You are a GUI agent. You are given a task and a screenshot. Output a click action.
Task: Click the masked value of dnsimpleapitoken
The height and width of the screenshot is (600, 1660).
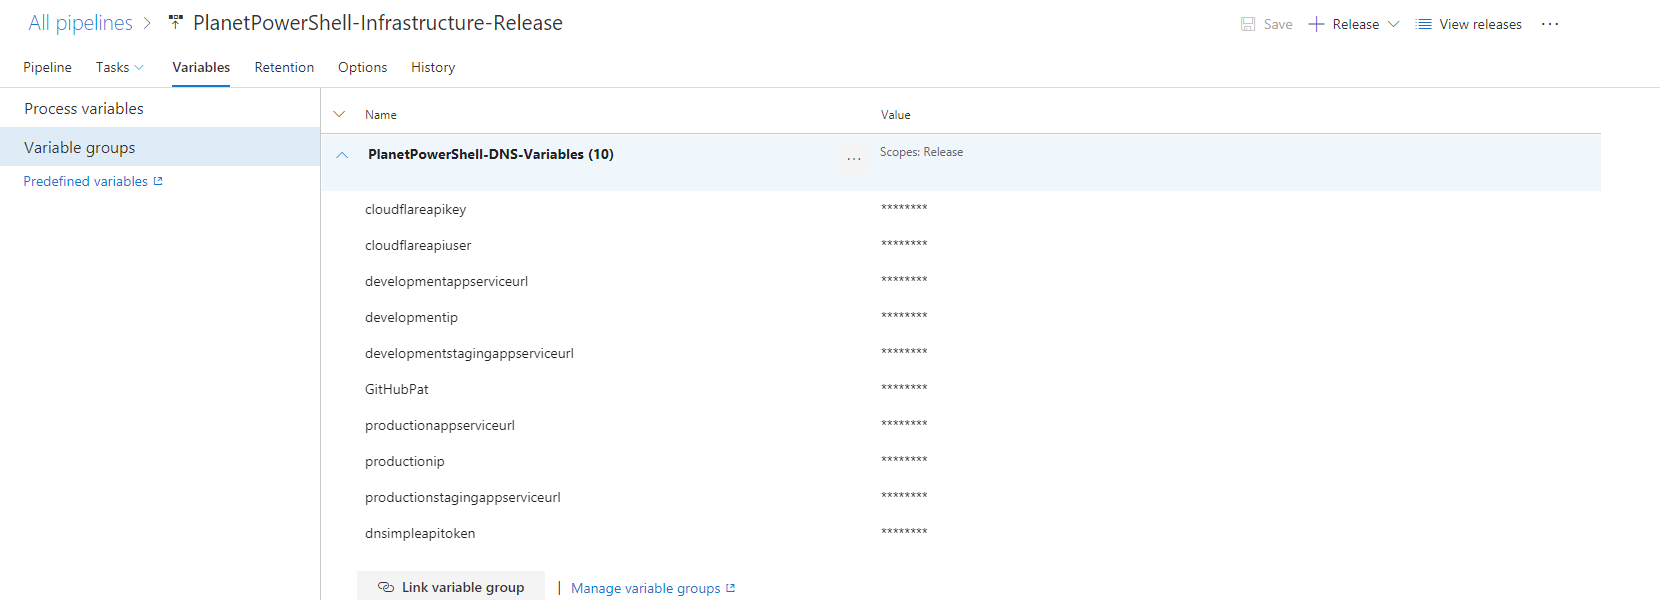click(904, 532)
